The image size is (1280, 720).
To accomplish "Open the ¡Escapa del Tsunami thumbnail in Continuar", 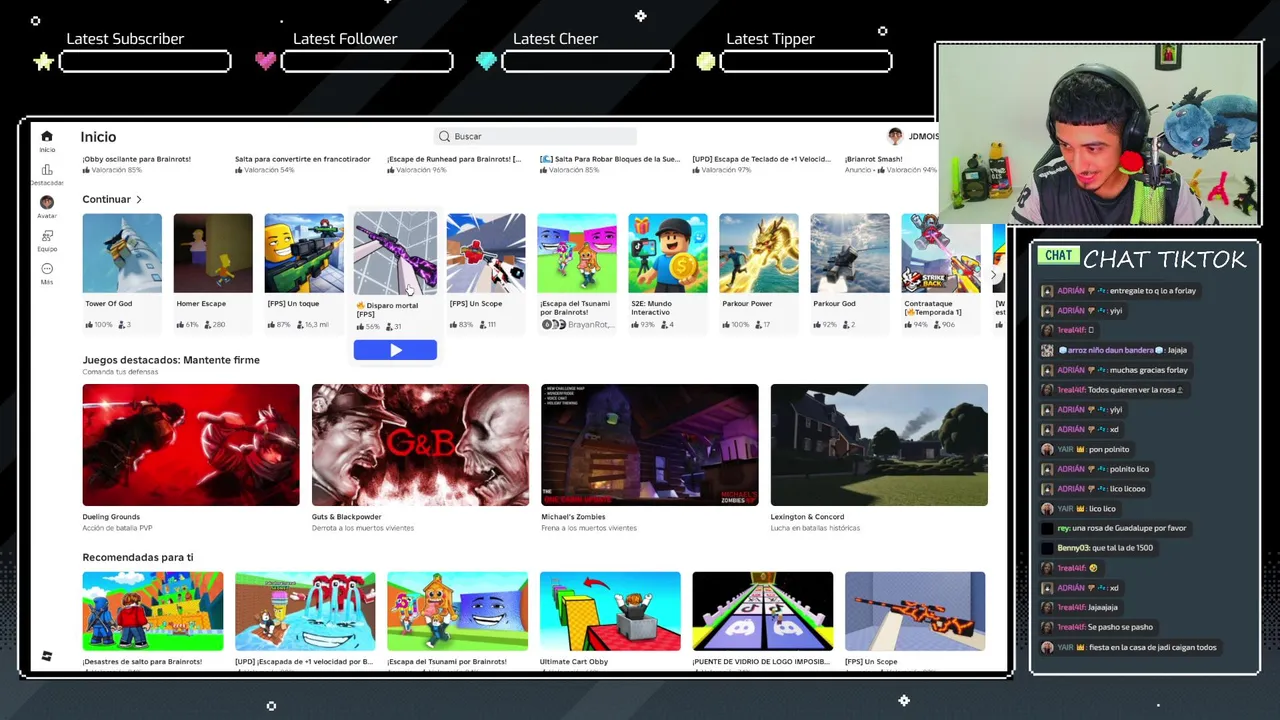I will (x=577, y=253).
